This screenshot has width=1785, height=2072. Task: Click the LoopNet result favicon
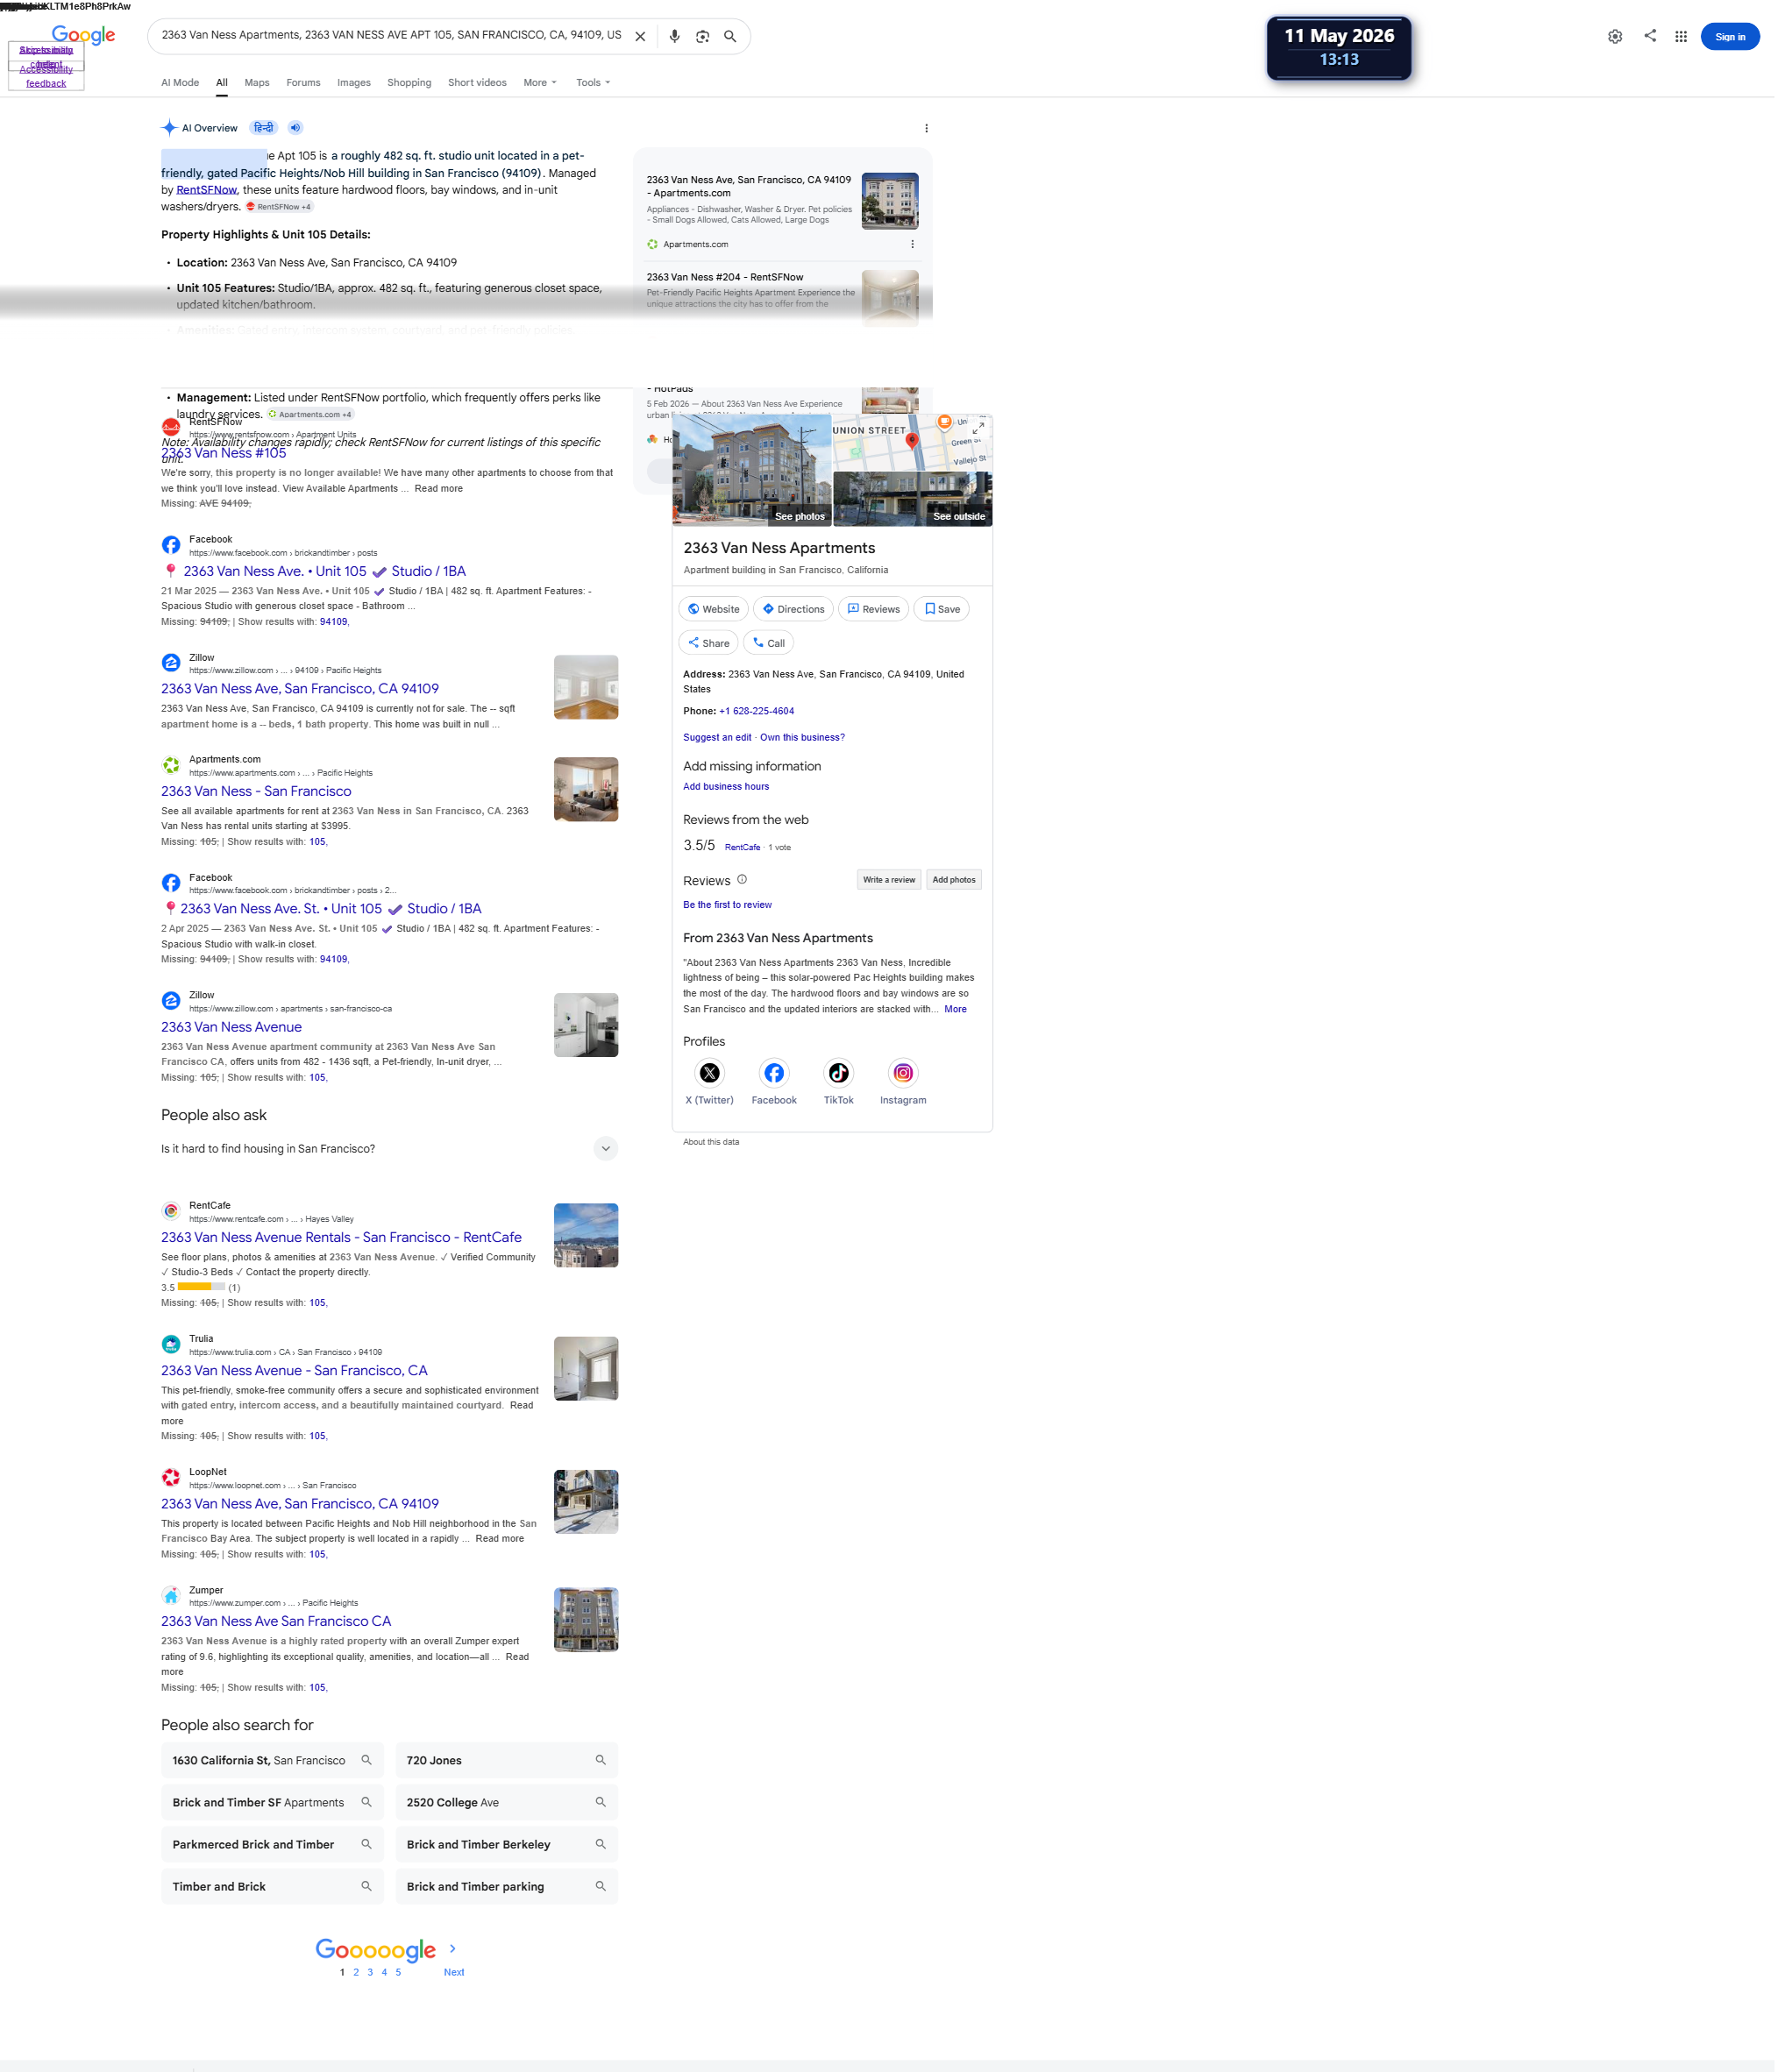(172, 1486)
